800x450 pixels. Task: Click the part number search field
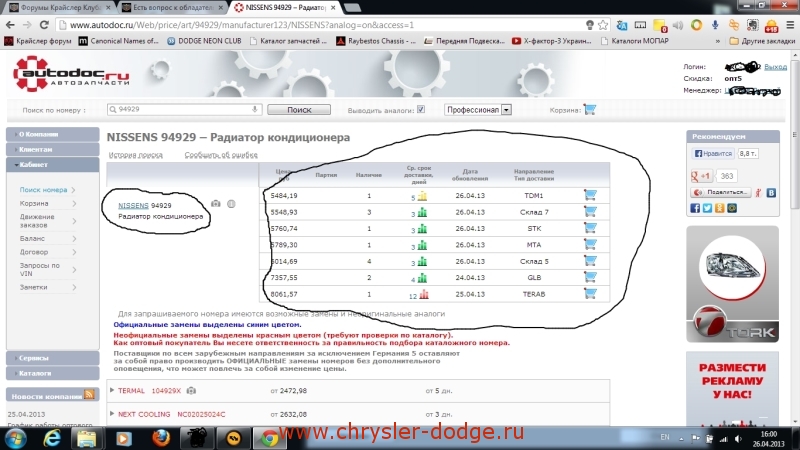[x=185, y=109]
